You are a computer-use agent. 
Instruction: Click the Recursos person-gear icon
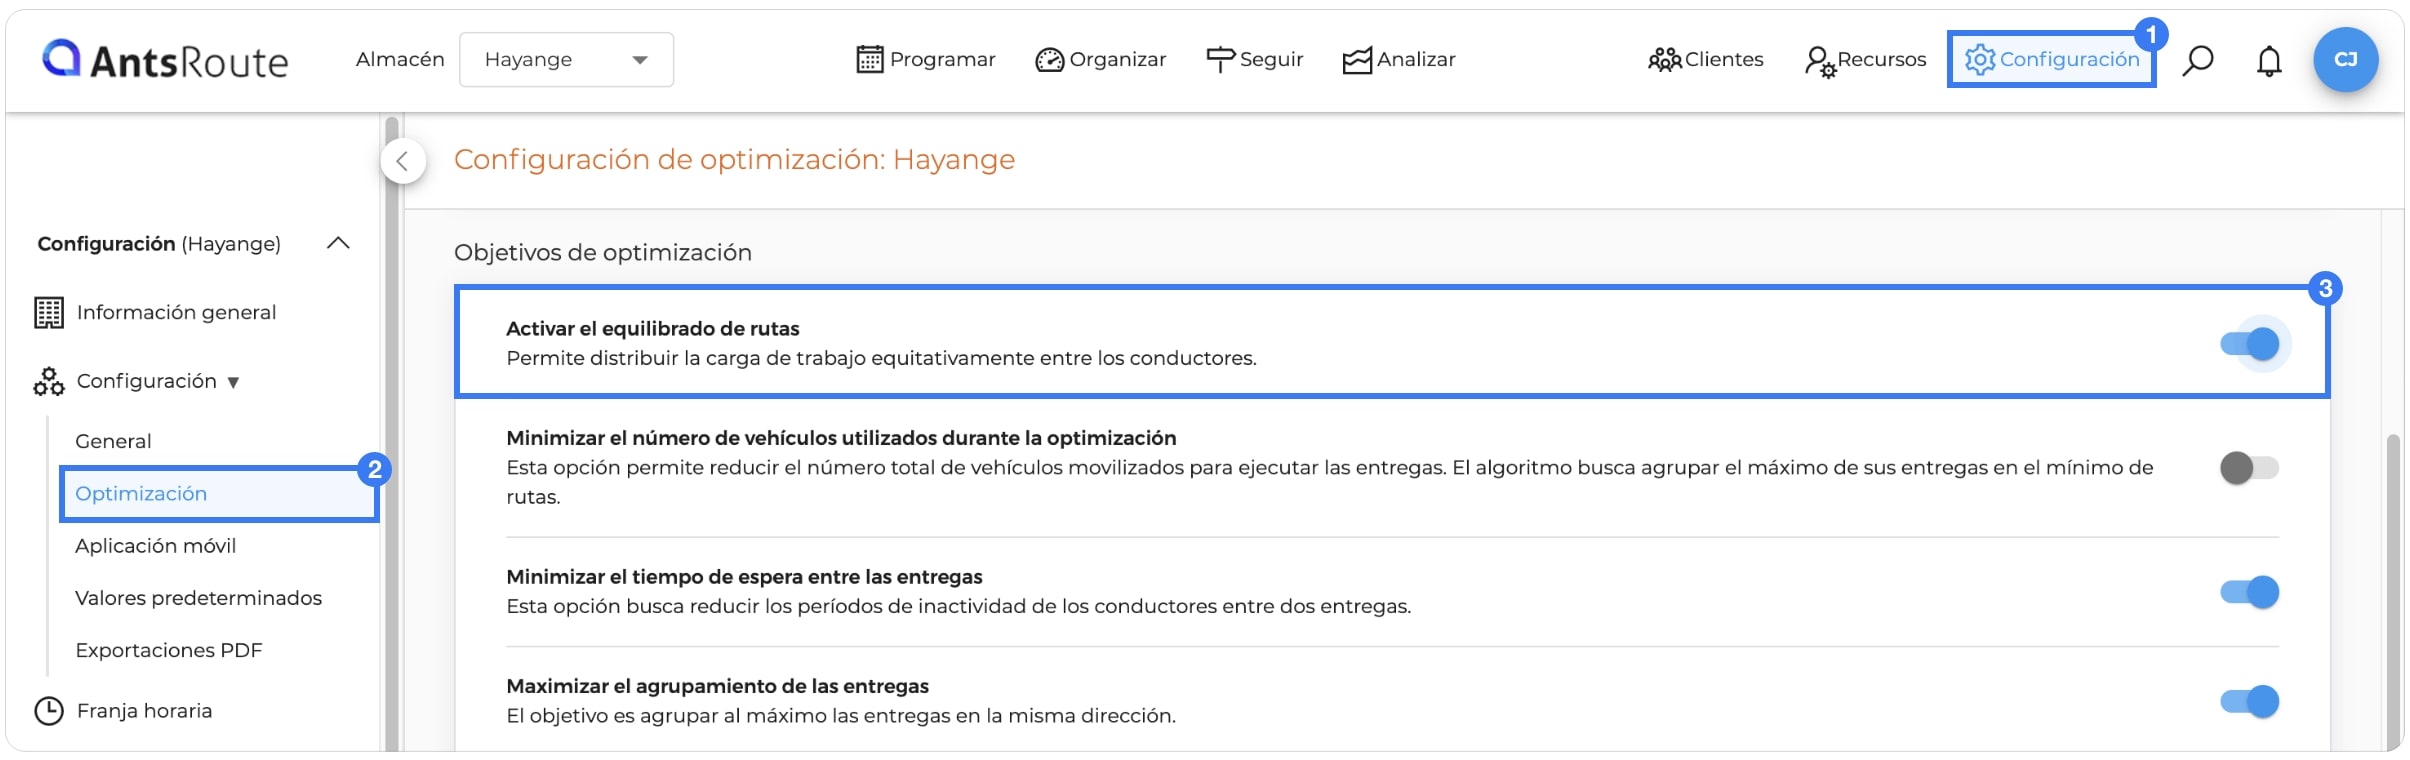coord(1819,61)
